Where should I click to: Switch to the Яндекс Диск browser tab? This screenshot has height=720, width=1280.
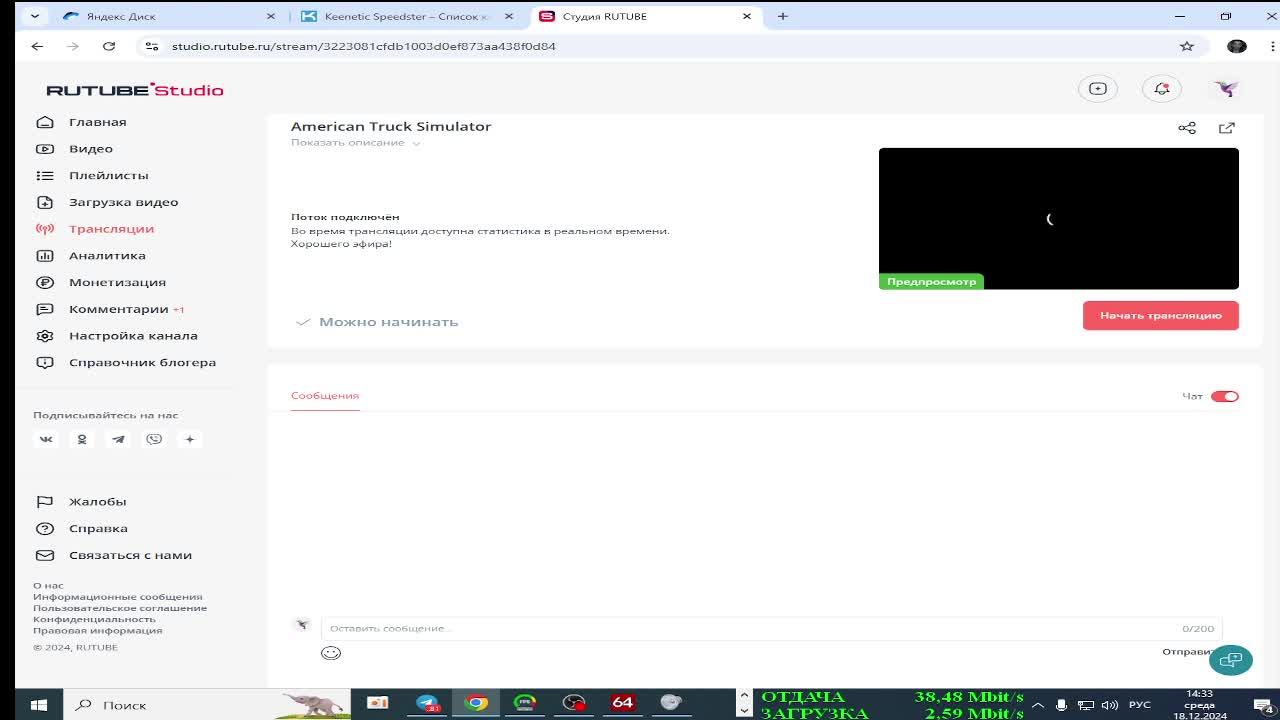(165, 16)
